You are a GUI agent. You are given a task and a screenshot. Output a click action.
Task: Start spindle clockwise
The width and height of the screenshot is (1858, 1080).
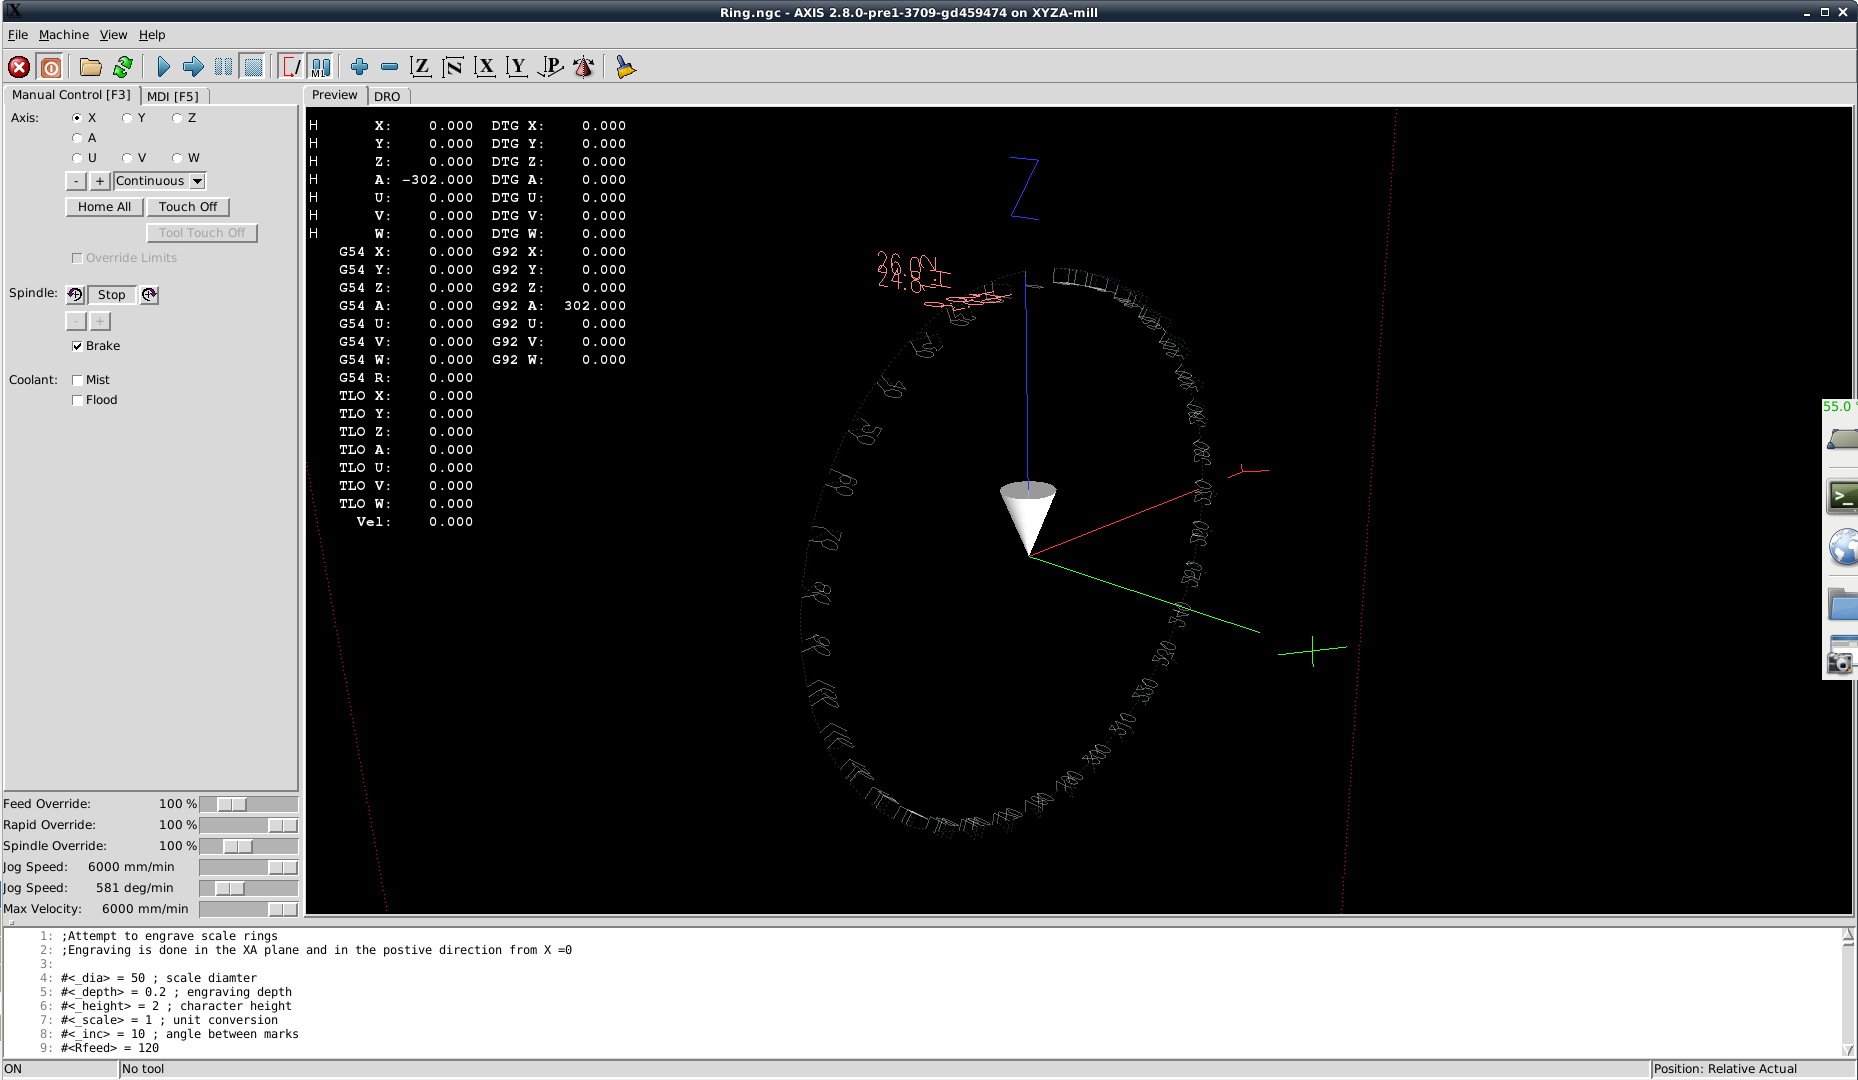click(149, 295)
